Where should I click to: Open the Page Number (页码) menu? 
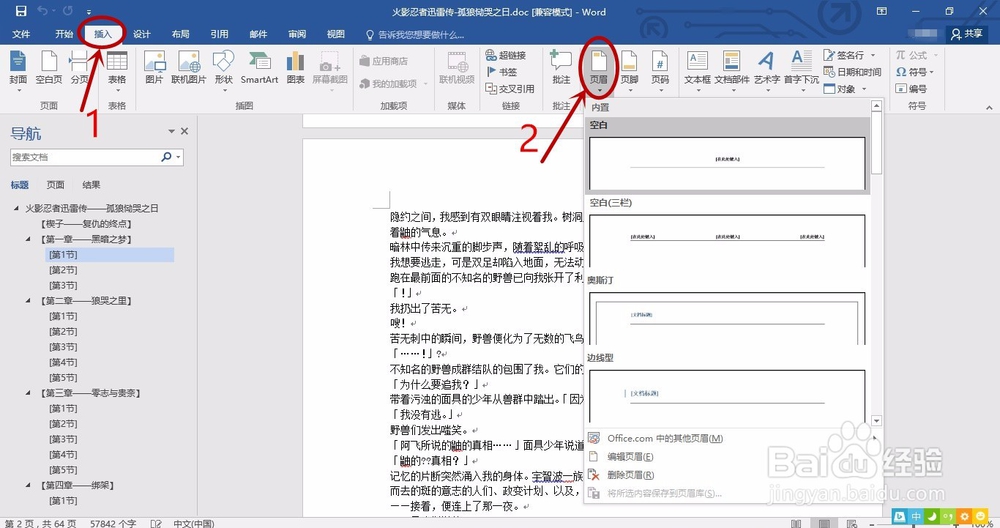click(660, 69)
